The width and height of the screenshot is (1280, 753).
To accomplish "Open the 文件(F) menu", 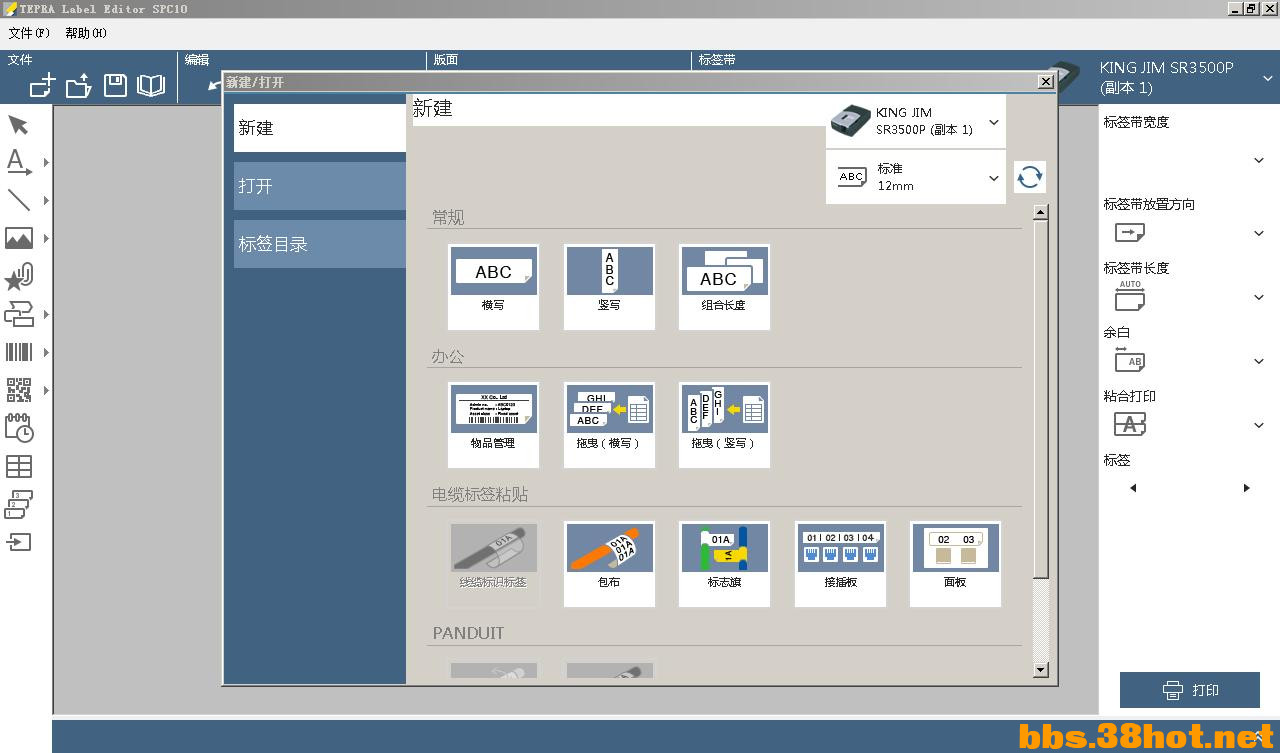I will [28, 33].
